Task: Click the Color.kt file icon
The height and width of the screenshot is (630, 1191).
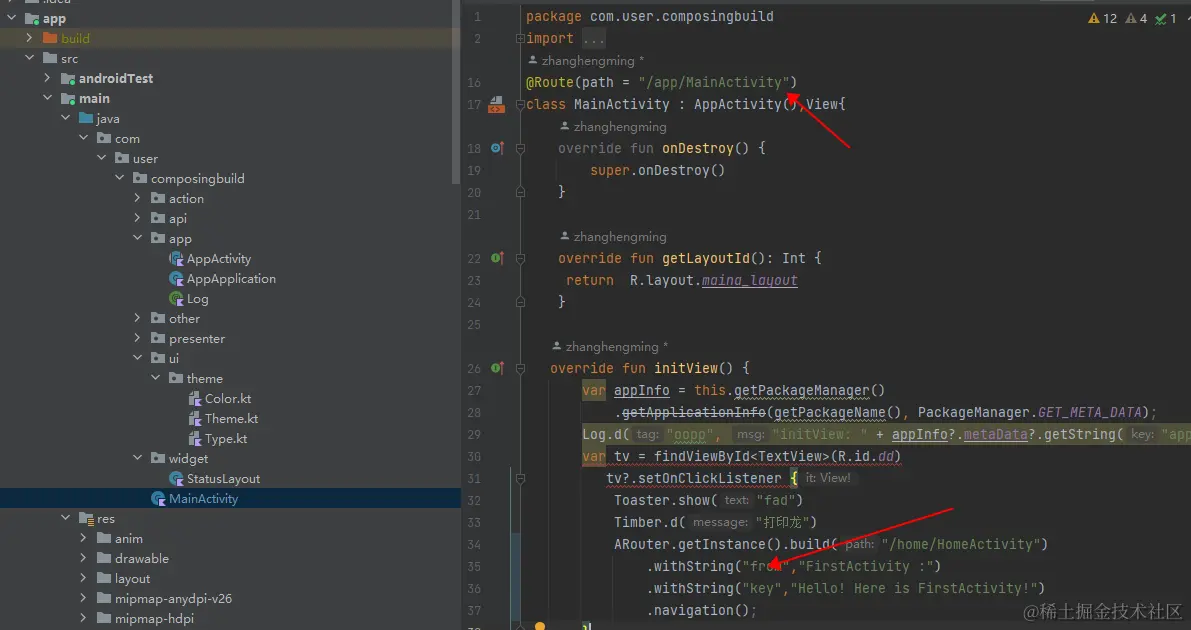Action: (194, 399)
